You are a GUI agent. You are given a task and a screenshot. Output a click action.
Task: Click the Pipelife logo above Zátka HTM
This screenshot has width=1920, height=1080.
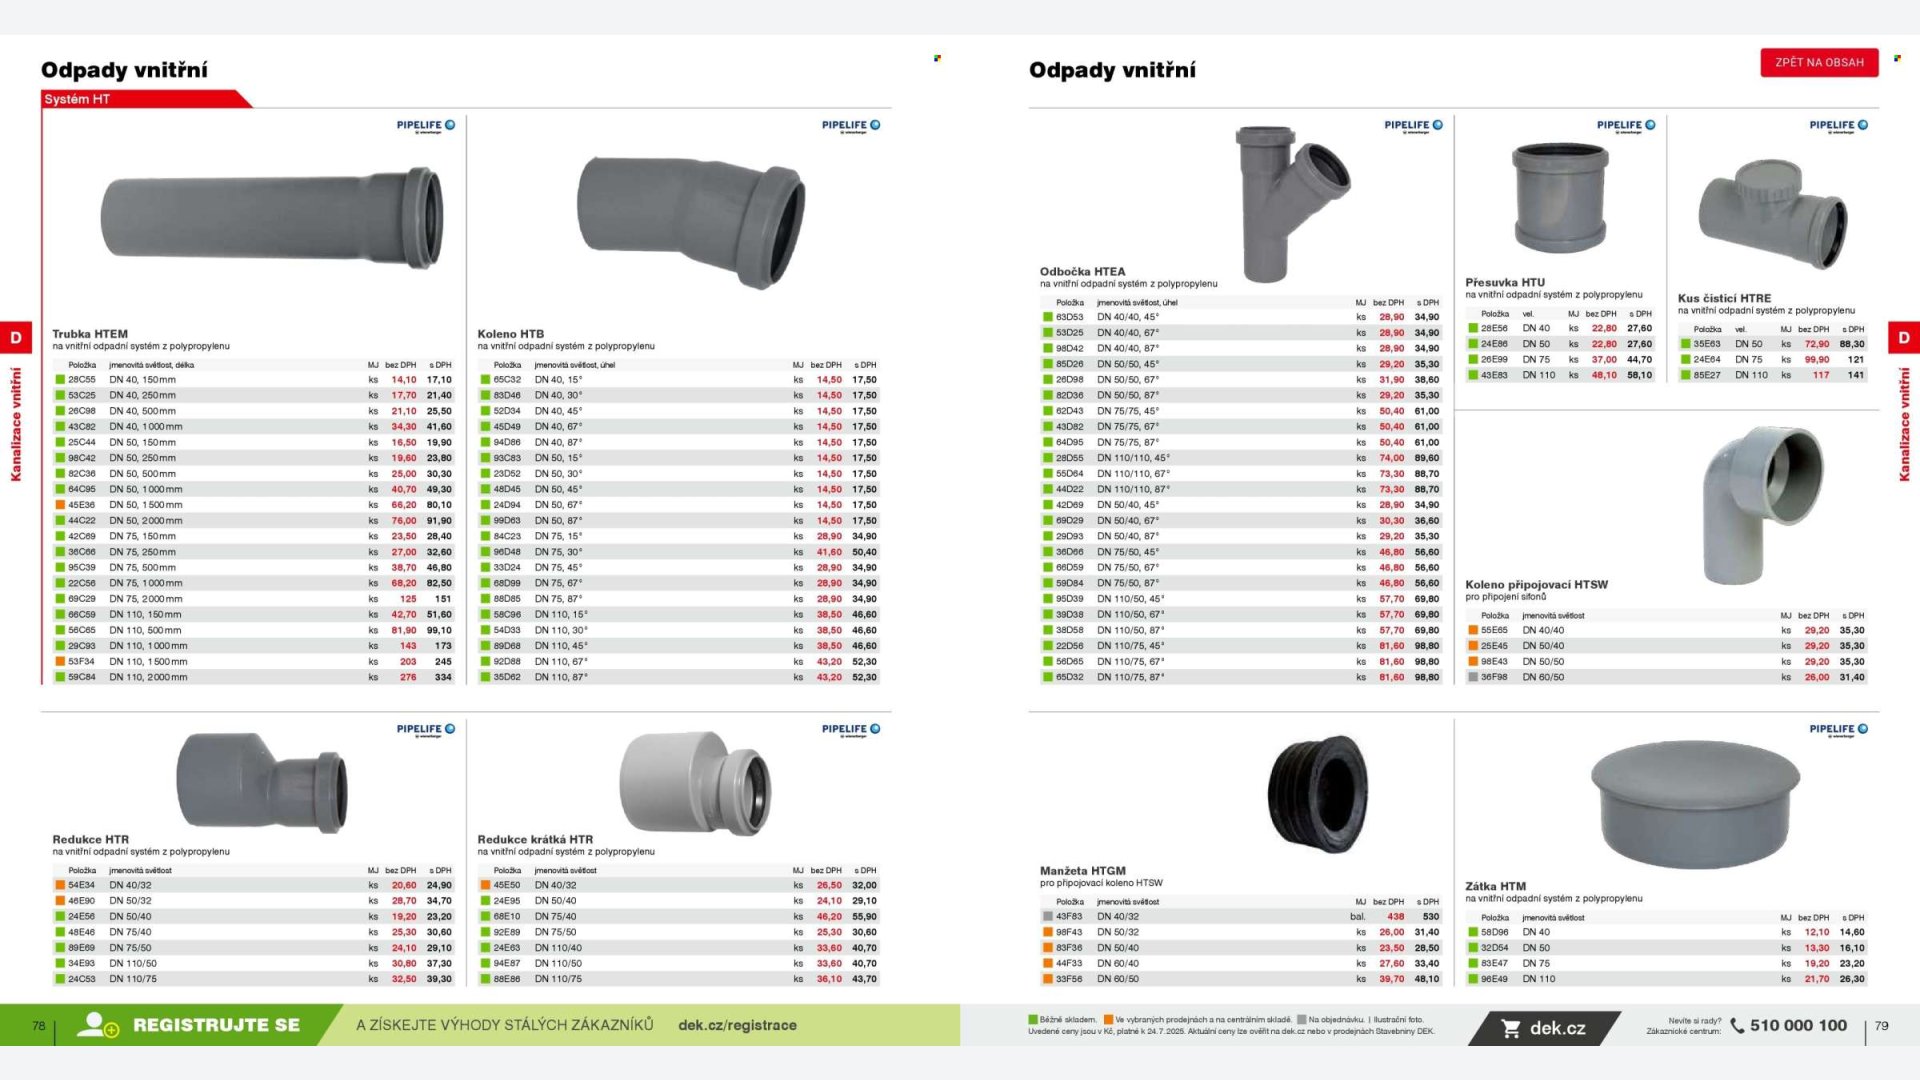pos(1838,730)
